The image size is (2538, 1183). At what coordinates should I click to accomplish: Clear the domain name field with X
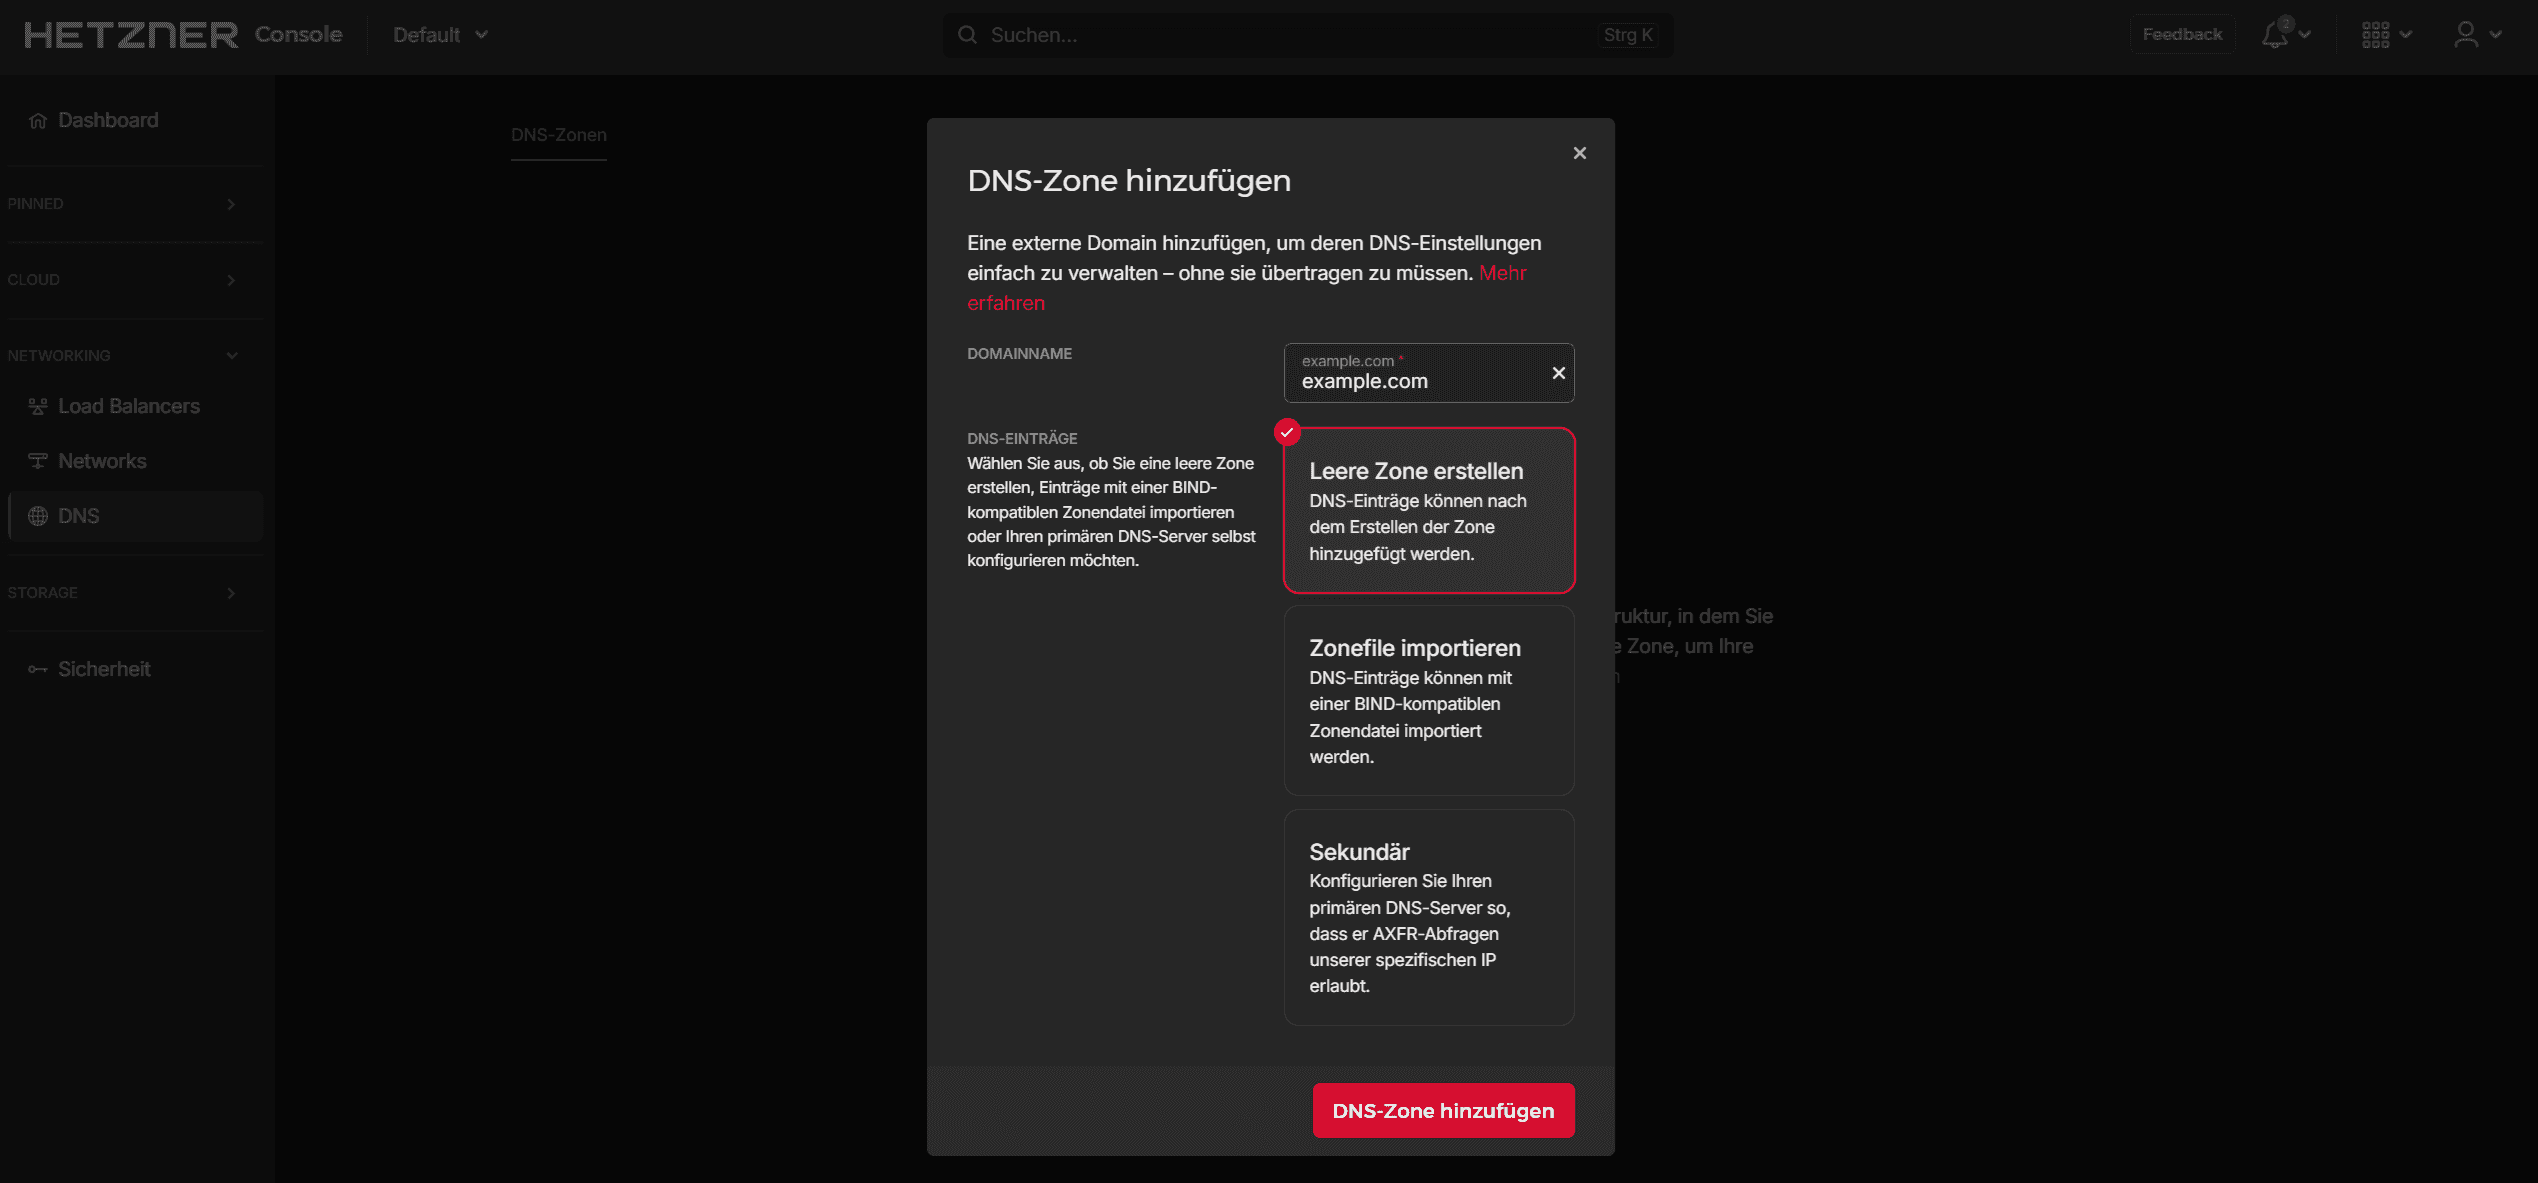point(1558,373)
